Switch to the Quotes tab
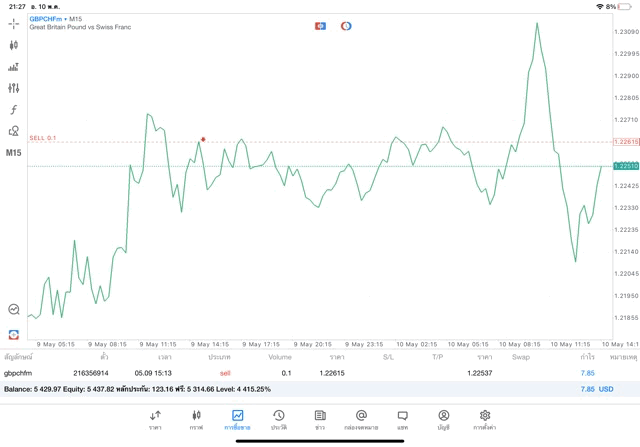The image size is (640, 447). (155, 418)
